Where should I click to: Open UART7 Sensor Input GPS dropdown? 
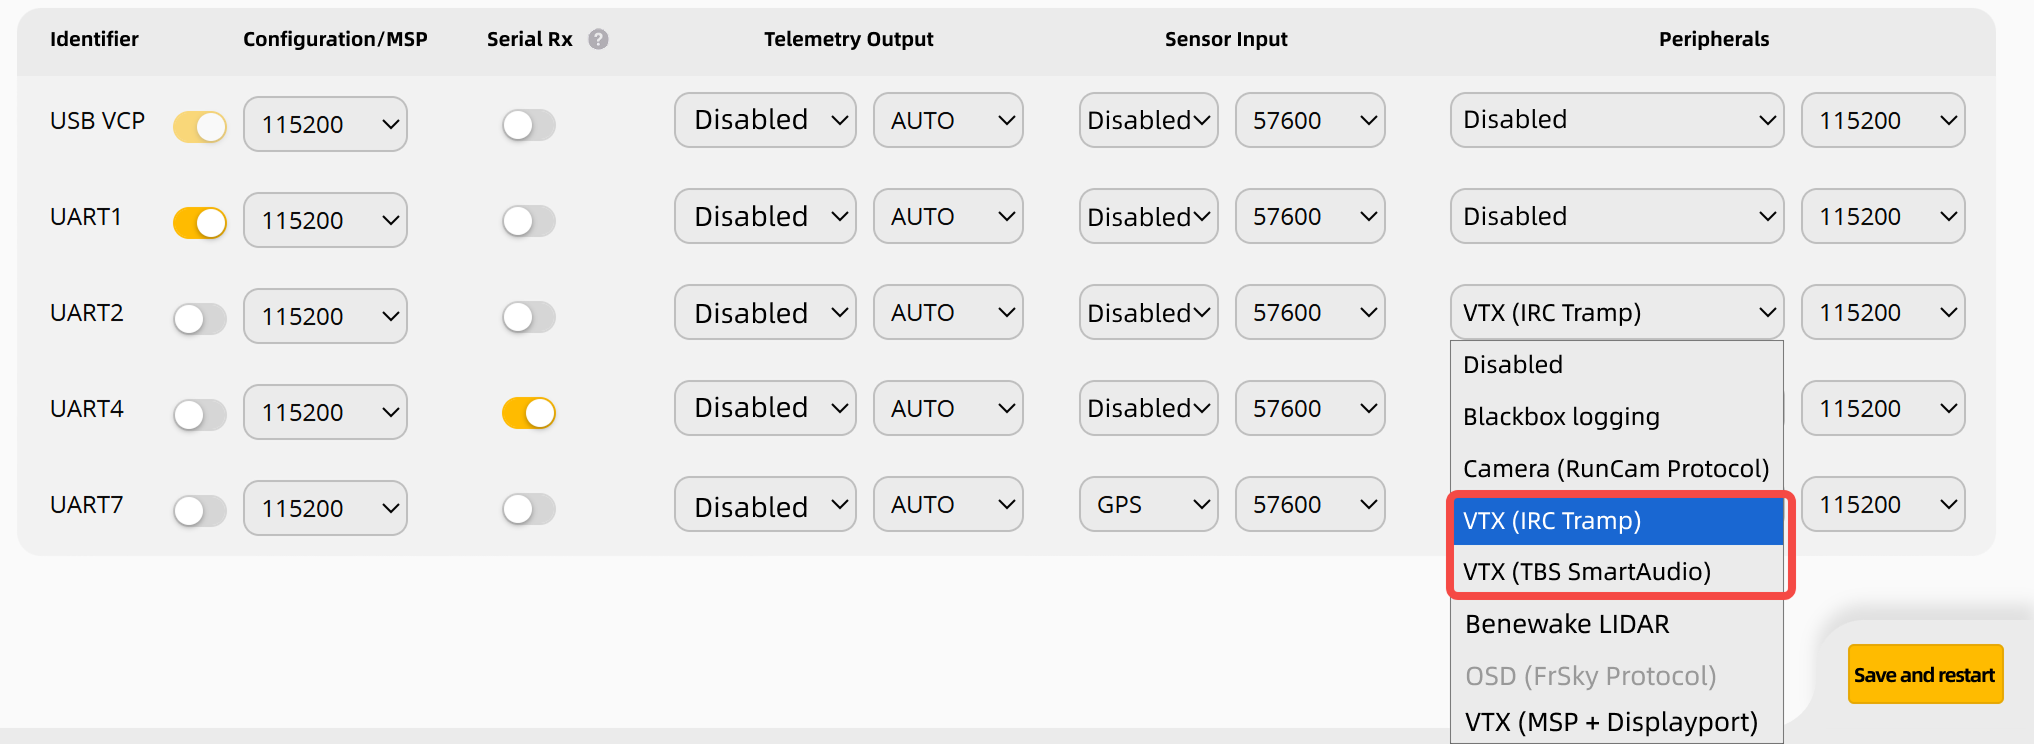point(1148,505)
